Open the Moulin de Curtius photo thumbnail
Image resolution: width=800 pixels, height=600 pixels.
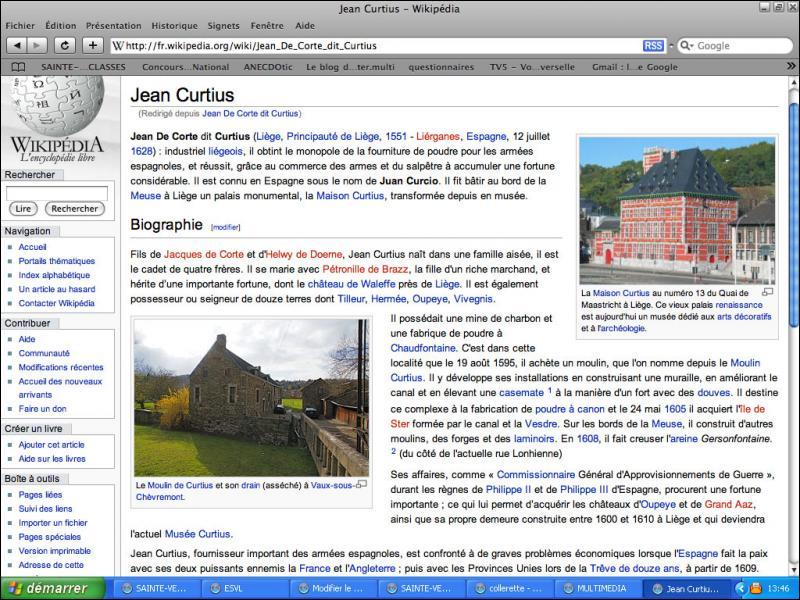[x=251, y=398]
